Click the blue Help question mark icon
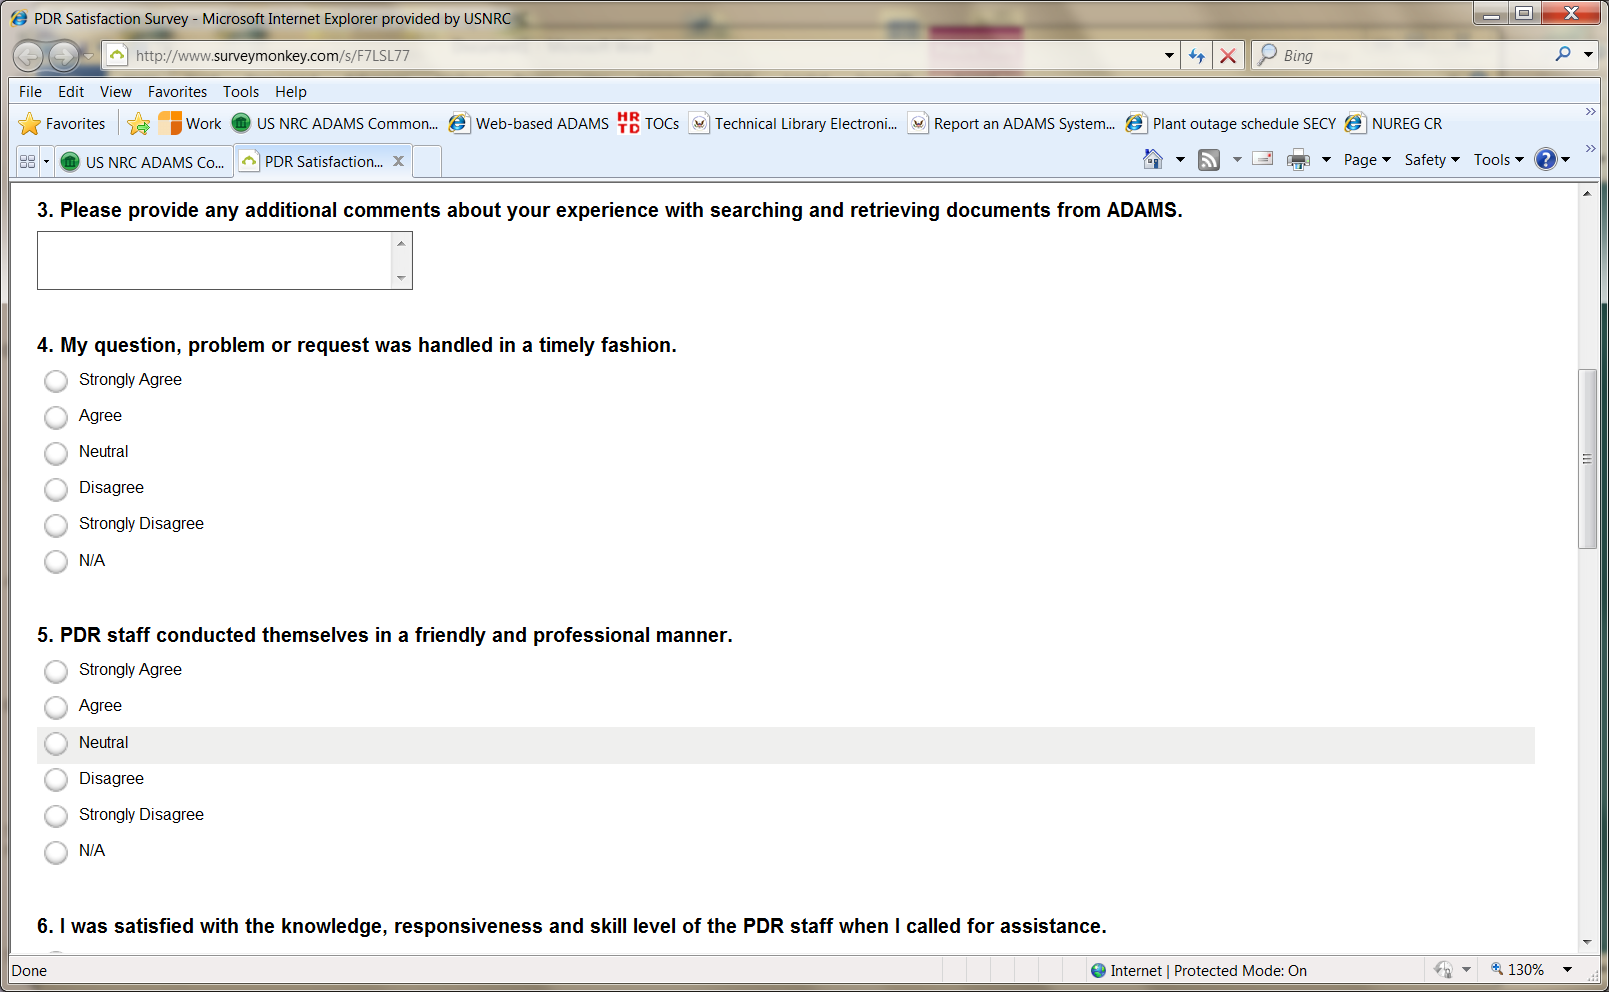The width and height of the screenshot is (1609, 992). click(1546, 159)
